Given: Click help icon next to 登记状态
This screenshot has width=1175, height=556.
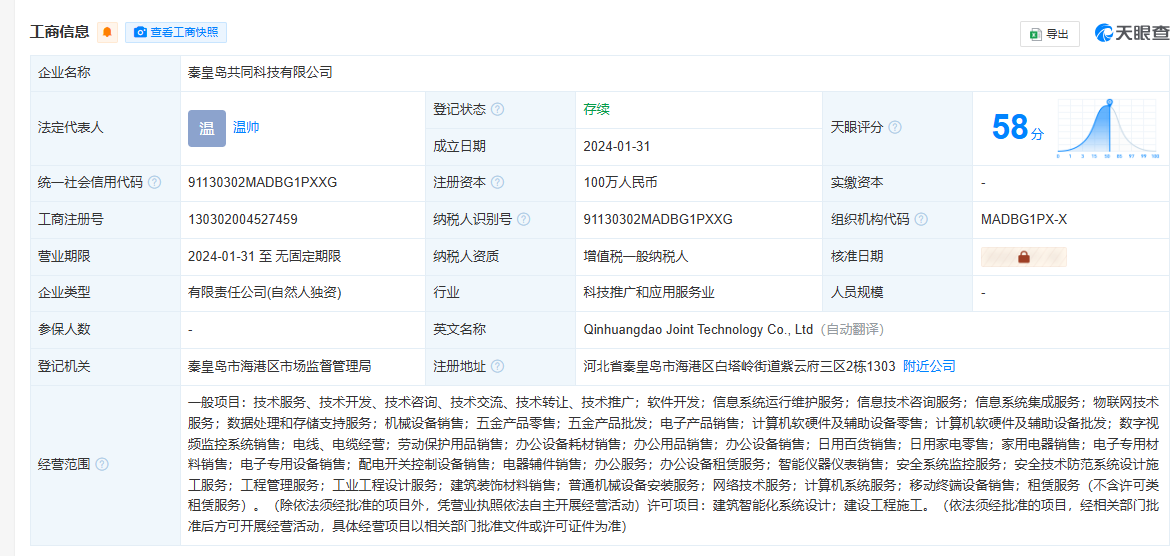Looking at the screenshot, I should tap(497, 109).
